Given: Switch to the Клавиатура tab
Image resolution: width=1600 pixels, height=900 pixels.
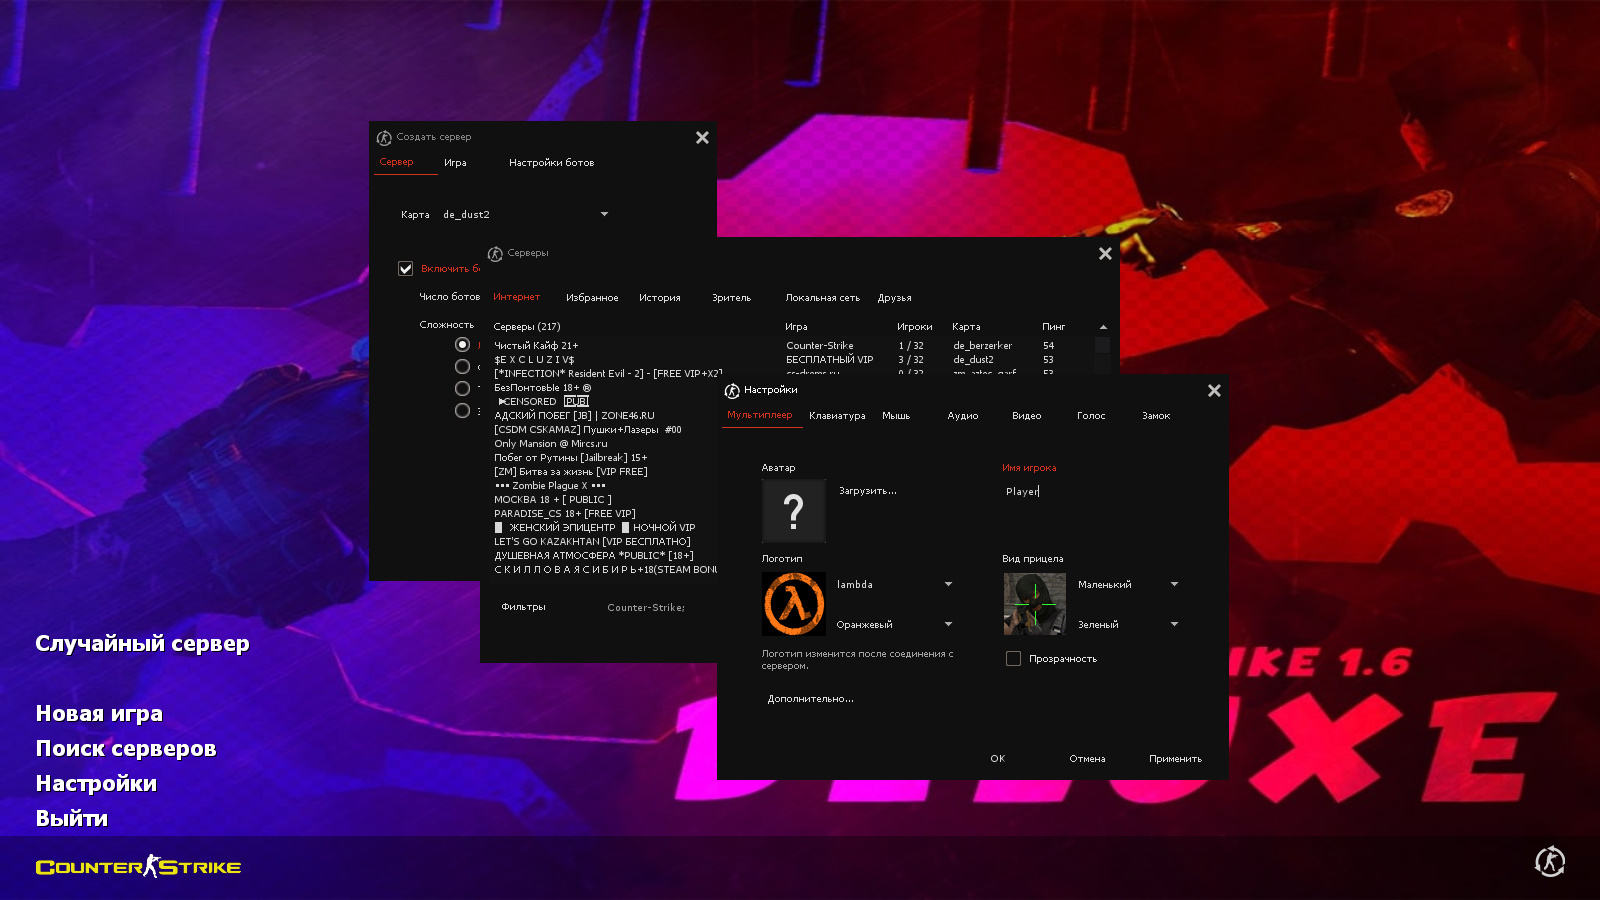Looking at the screenshot, I should 837,416.
